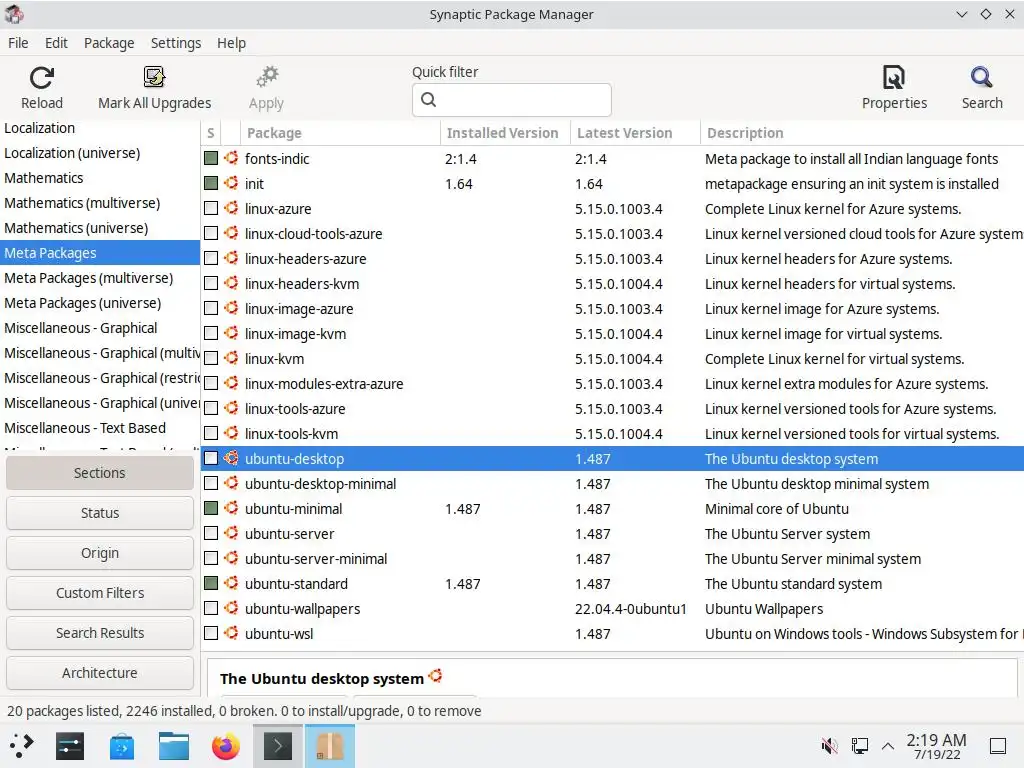This screenshot has width=1024, height=768.
Task: Click the Ubuntu support icon beside linux-azure
Action: click(231, 208)
